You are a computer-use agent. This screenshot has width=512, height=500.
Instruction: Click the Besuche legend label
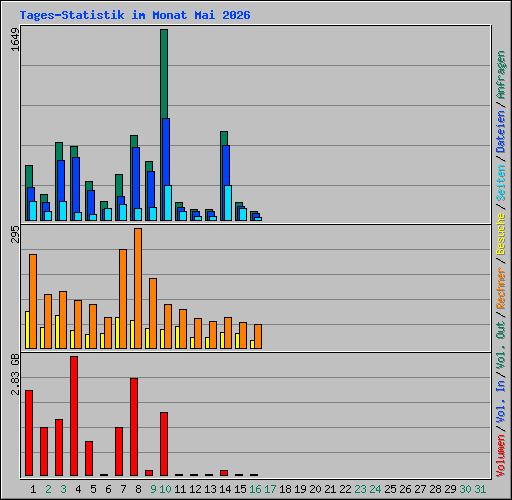pos(501,234)
